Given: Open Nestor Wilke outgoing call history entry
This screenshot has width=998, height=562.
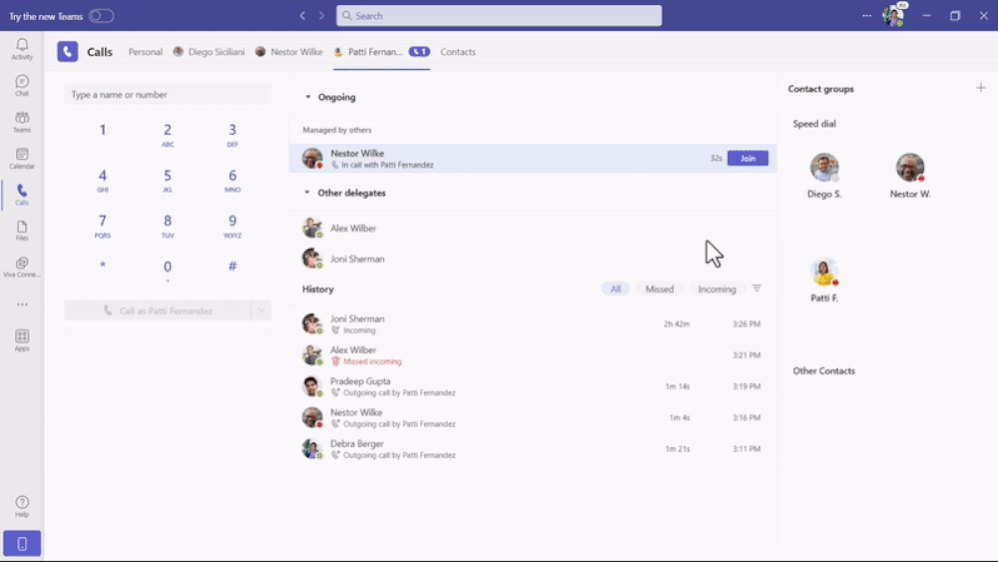Looking at the screenshot, I should click(533, 417).
